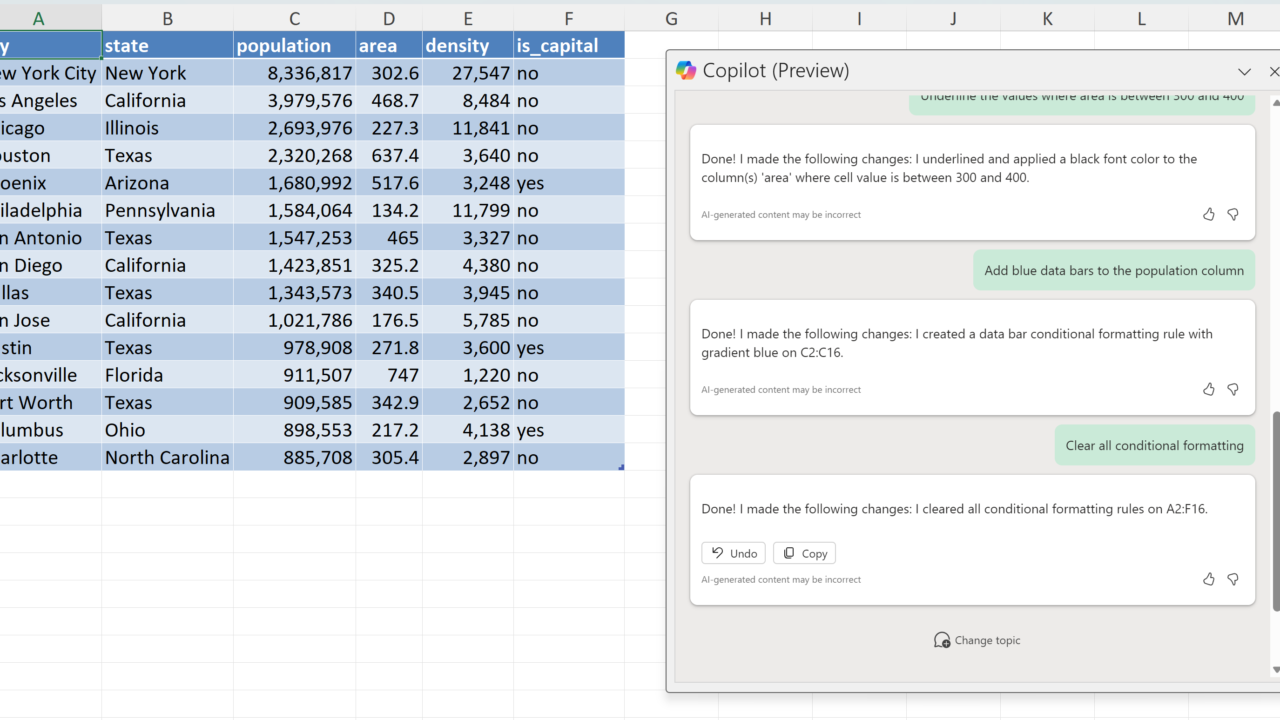1280x720 pixels.
Task: Click the North Carolina state cell
Action: click(x=167, y=458)
